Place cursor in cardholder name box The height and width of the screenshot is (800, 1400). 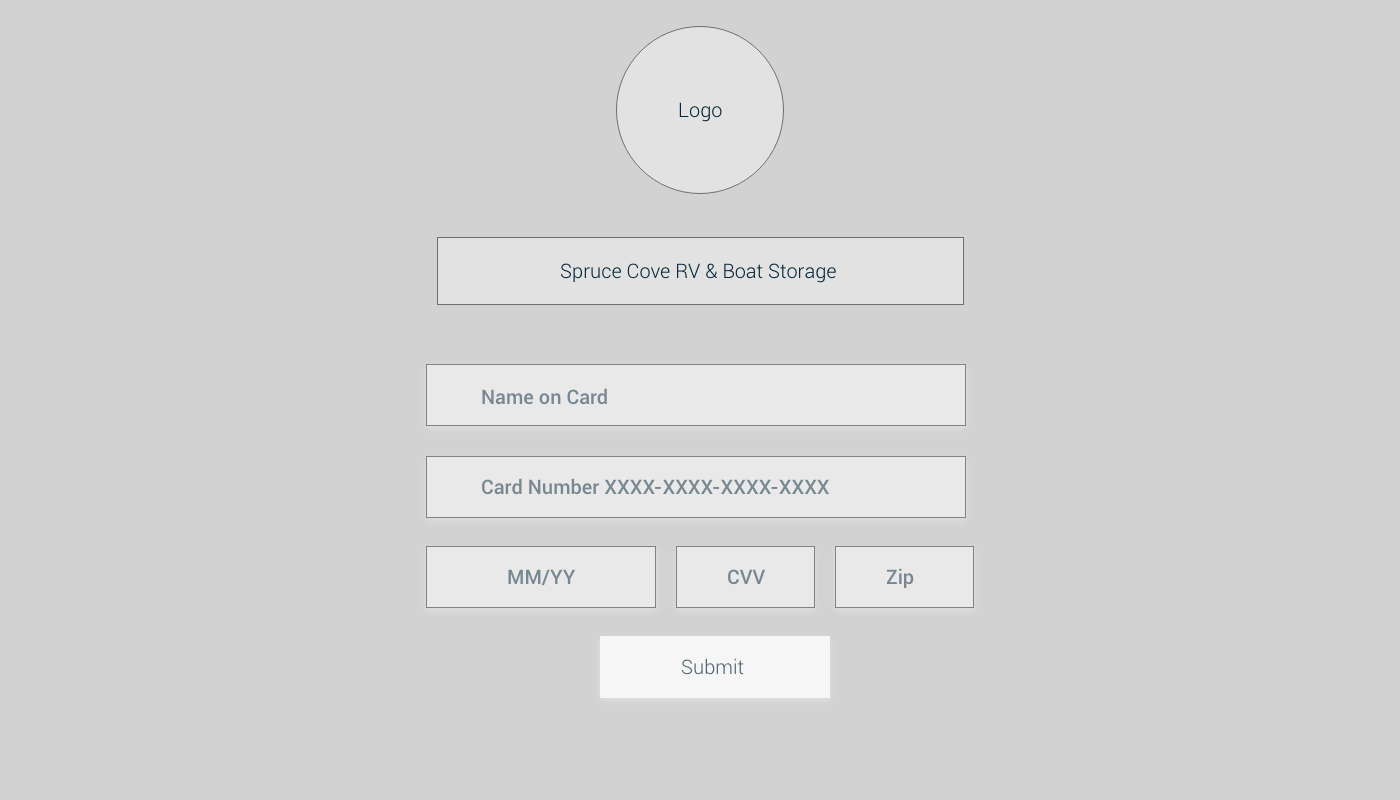(696, 395)
